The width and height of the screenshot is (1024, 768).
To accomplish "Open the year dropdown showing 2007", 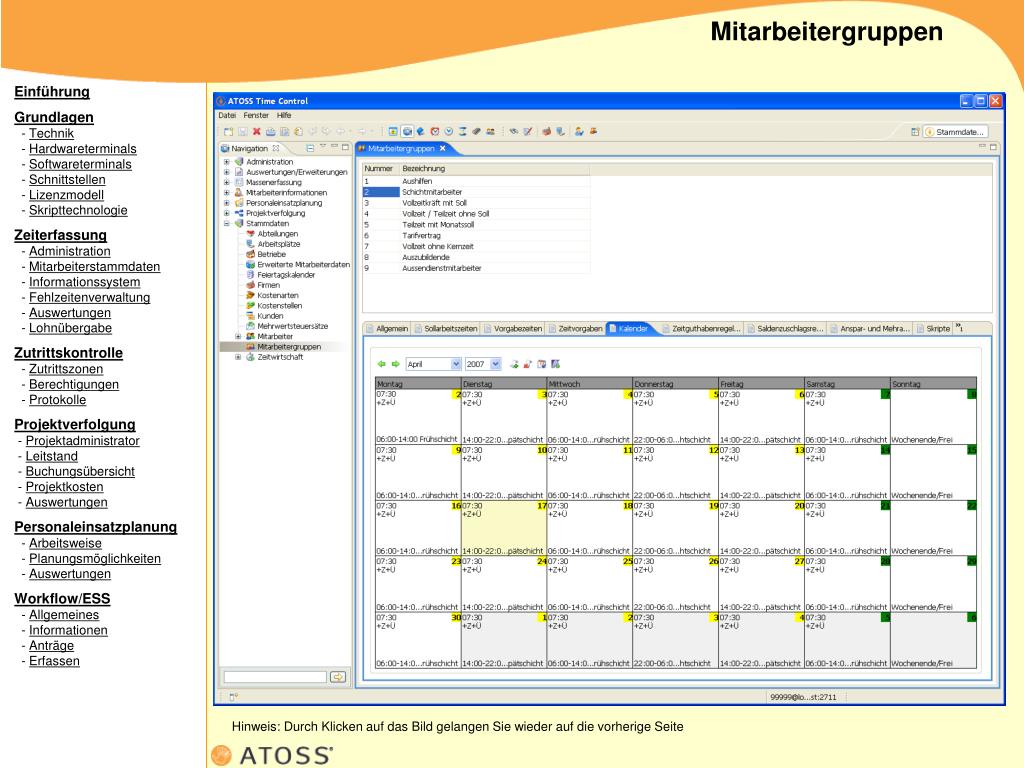I will [x=496, y=364].
